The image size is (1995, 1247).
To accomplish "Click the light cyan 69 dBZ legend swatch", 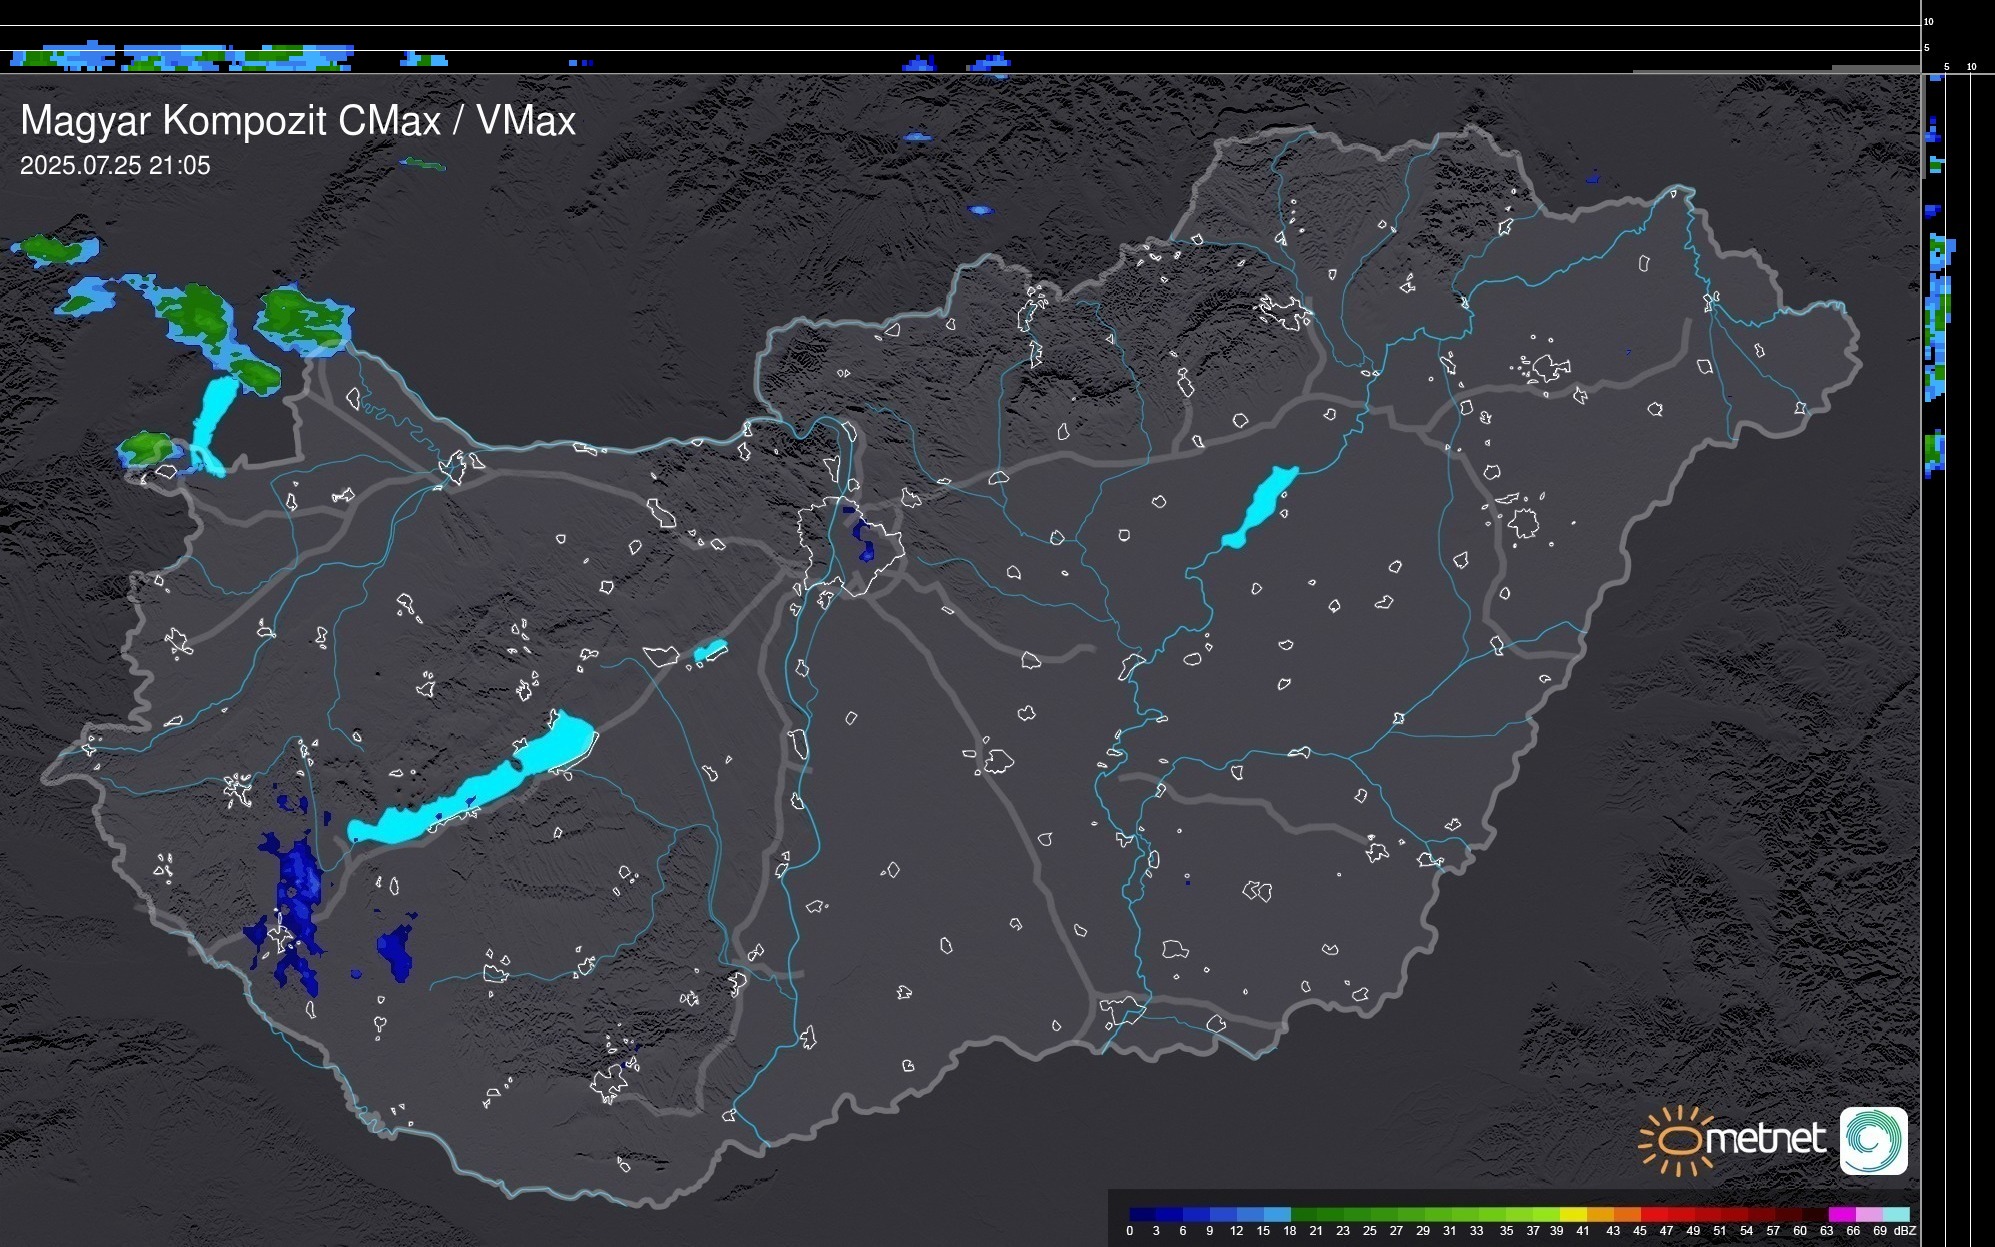I will 1895,1214.
